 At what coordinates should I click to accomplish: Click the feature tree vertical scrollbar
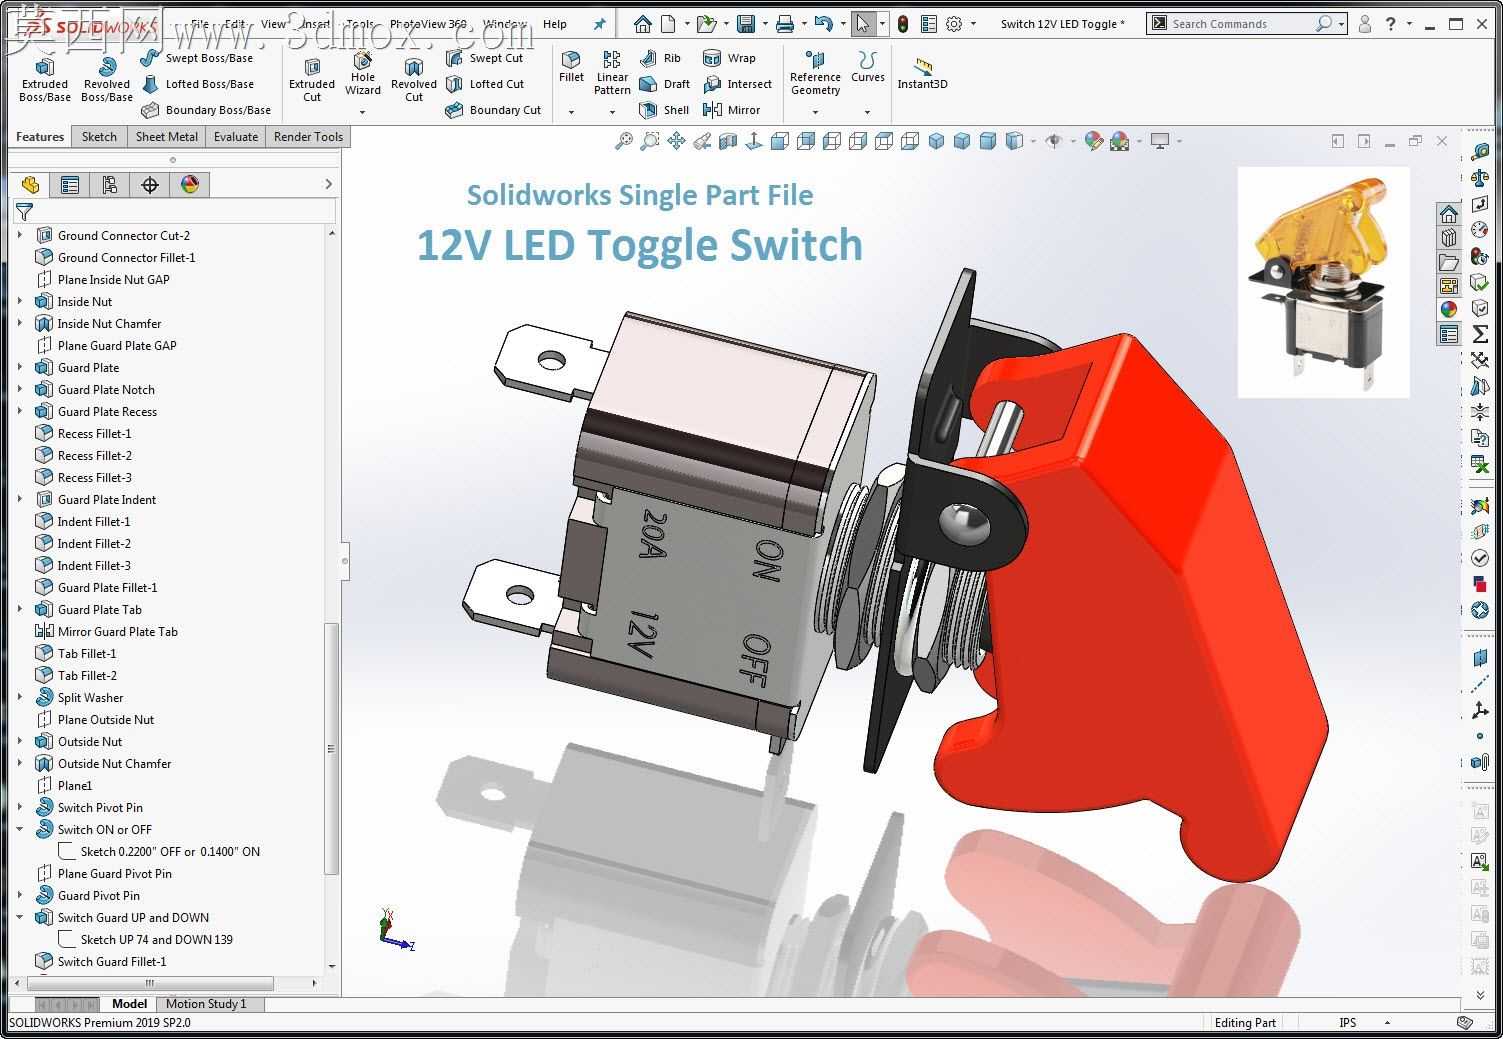[x=331, y=748]
